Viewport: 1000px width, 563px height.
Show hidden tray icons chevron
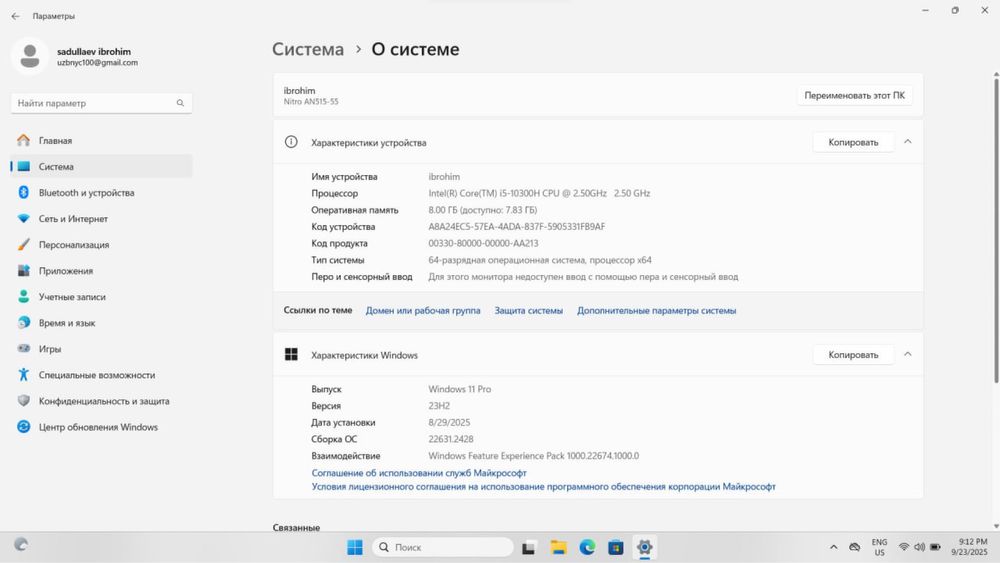(834, 547)
